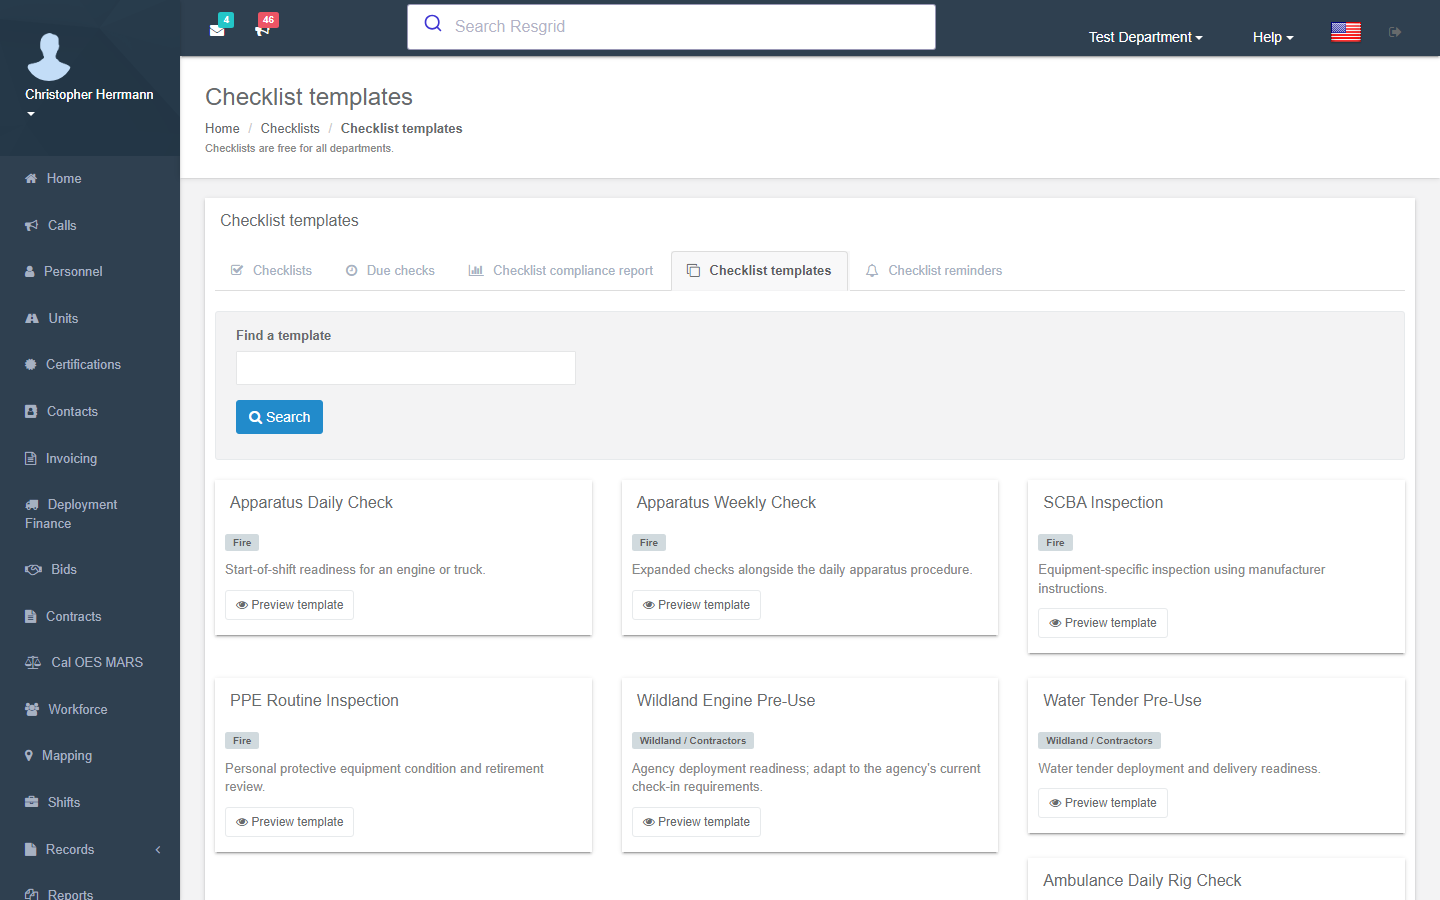Click the logout icon in the top bar
Image resolution: width=1440 pixels, height=900 pixels.
tap(1395, 32)
